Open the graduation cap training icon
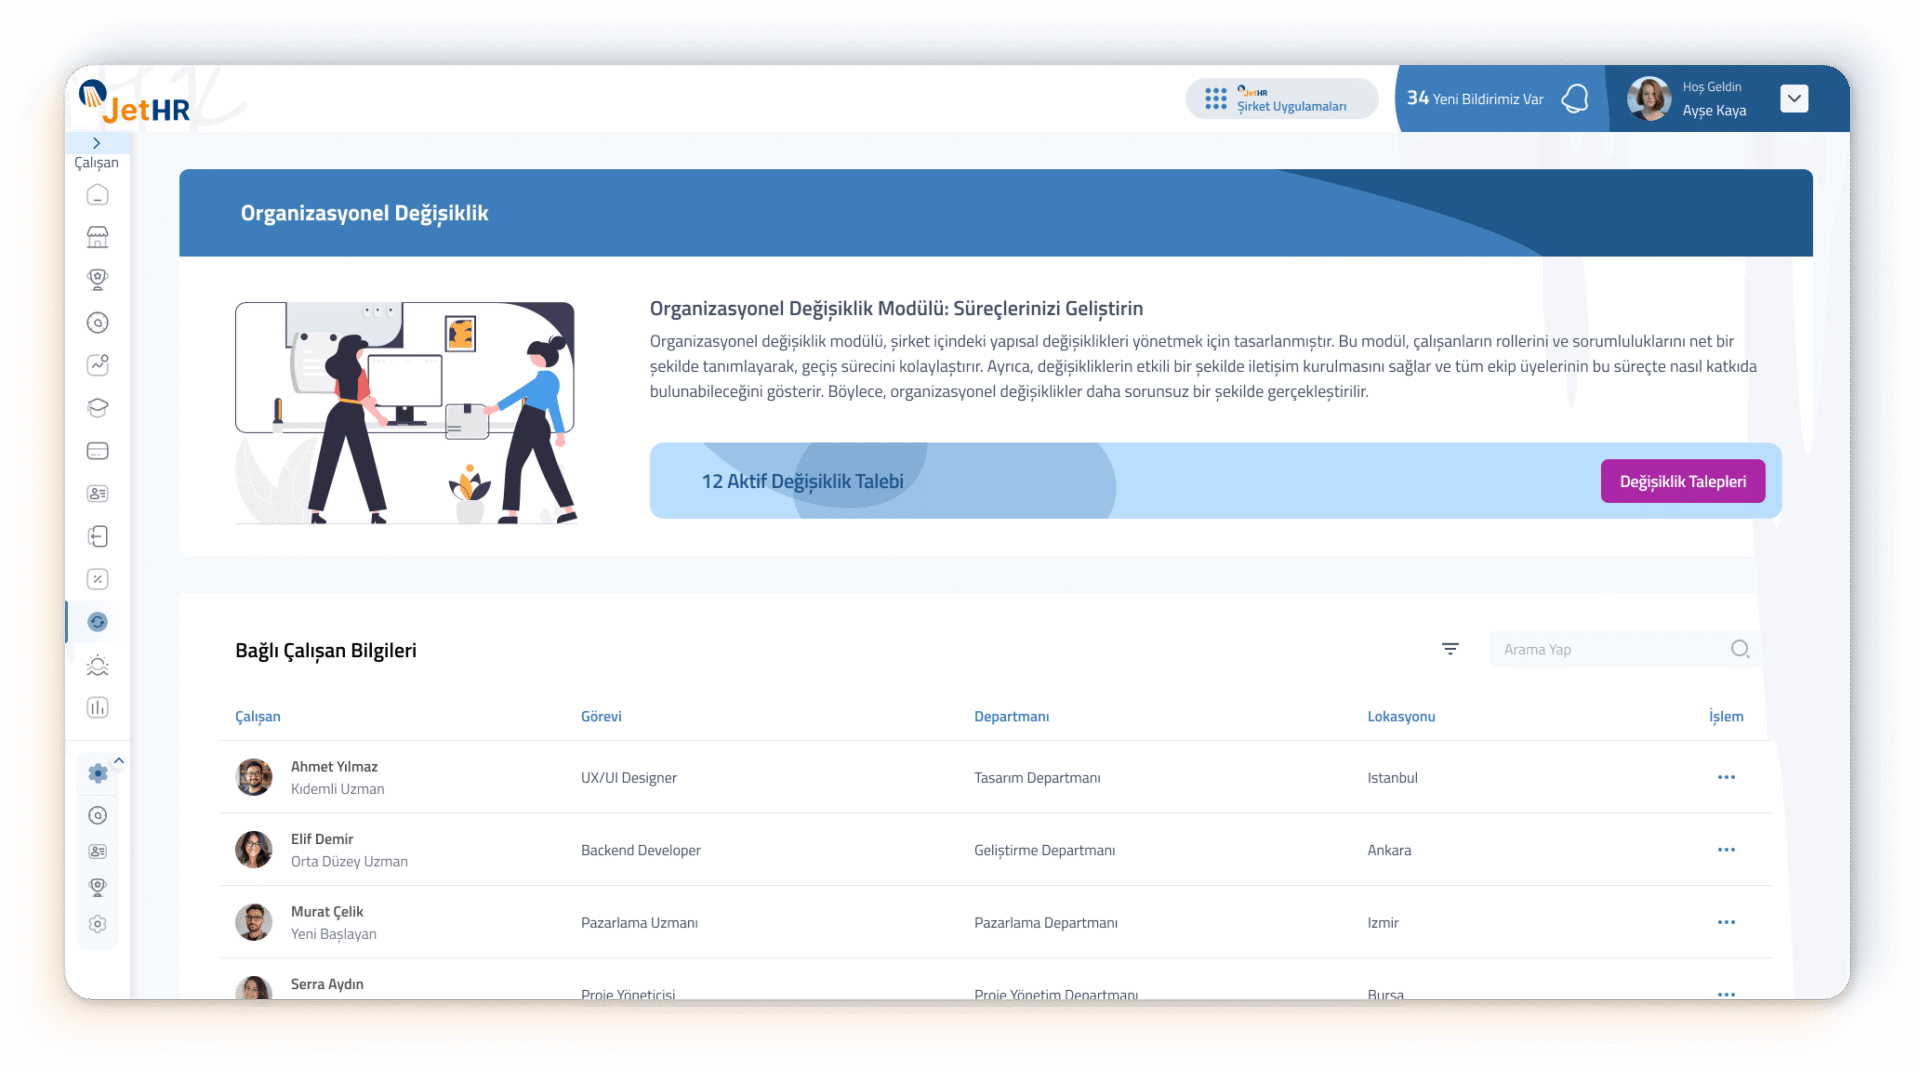The height and width of the screenshot is (1069, 1920). (x=97, y=408)
